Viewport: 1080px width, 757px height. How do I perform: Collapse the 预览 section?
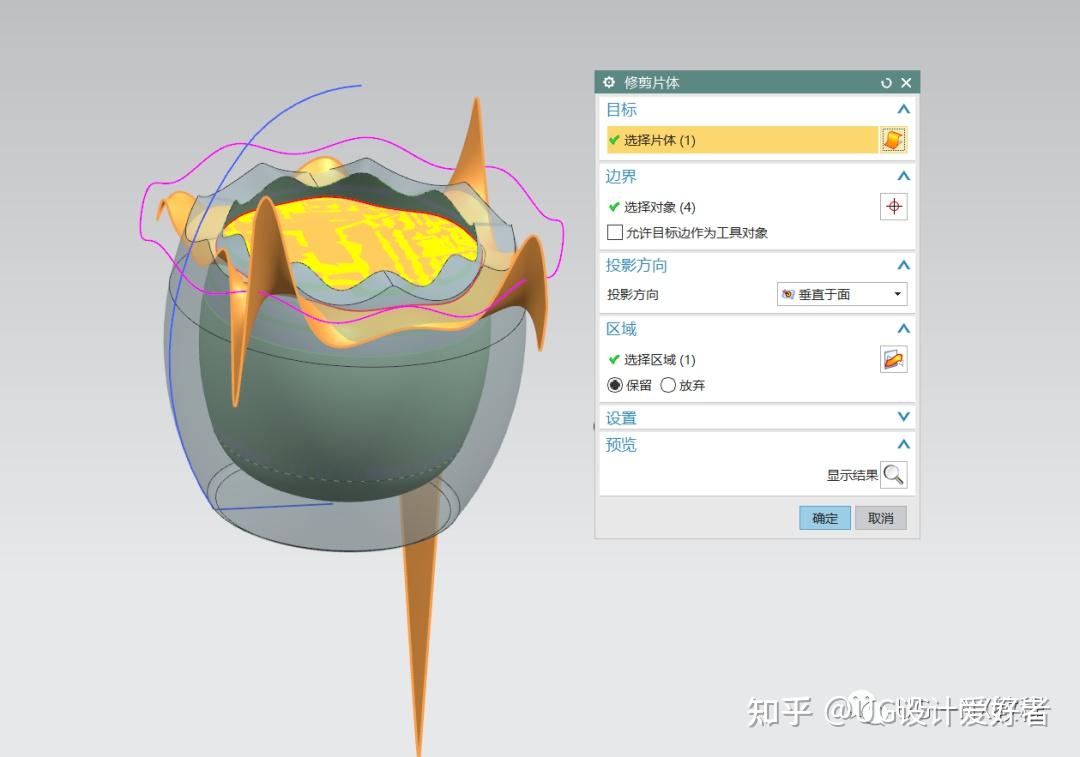tap(903, 444)
